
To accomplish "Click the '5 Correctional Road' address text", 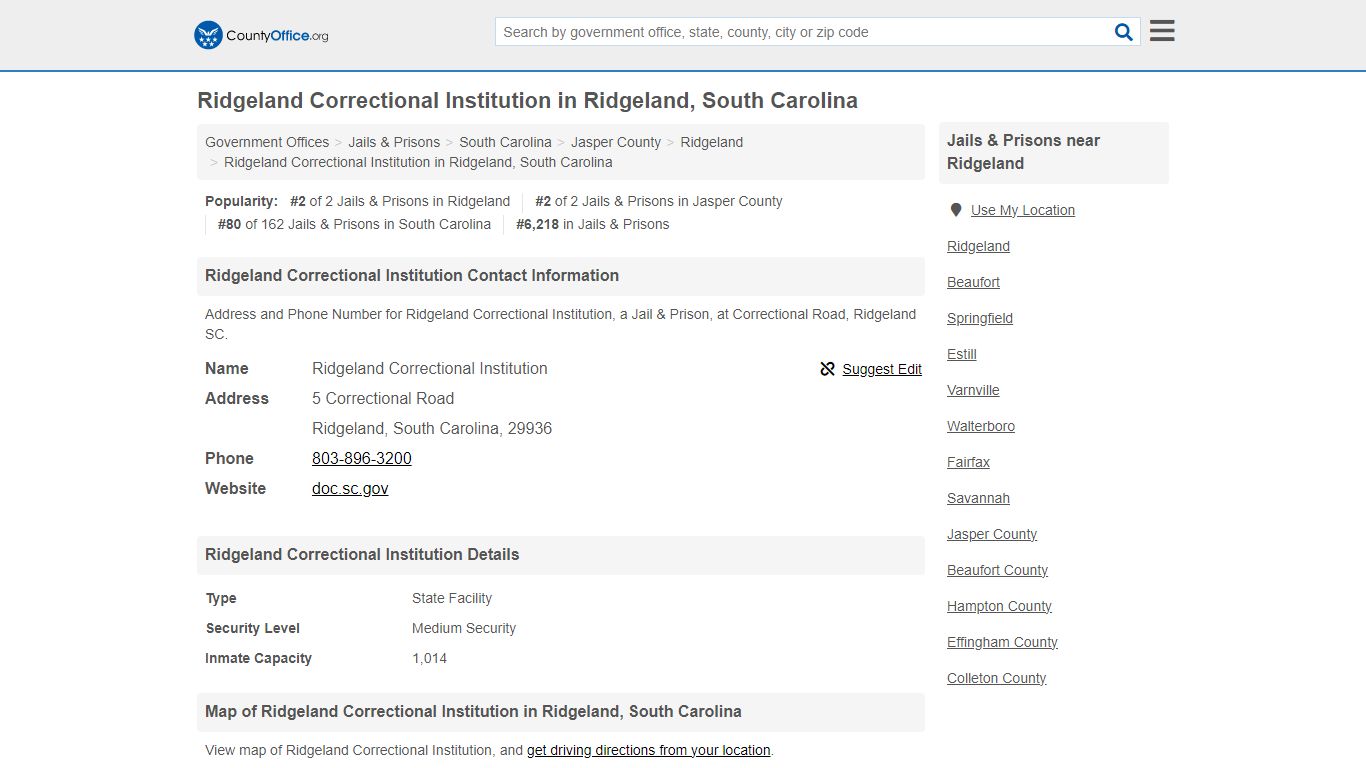I will click(x=383, y=398).
